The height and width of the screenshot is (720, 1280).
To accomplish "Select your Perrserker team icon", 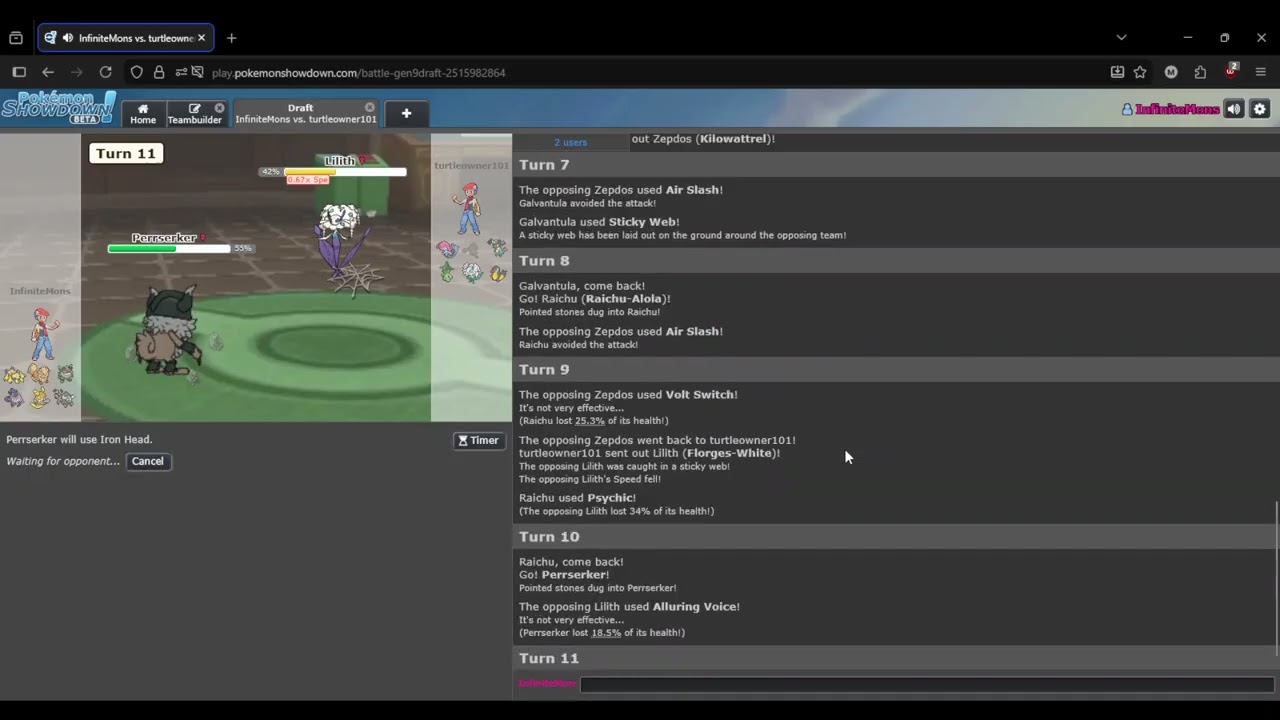I will (65, 375).
